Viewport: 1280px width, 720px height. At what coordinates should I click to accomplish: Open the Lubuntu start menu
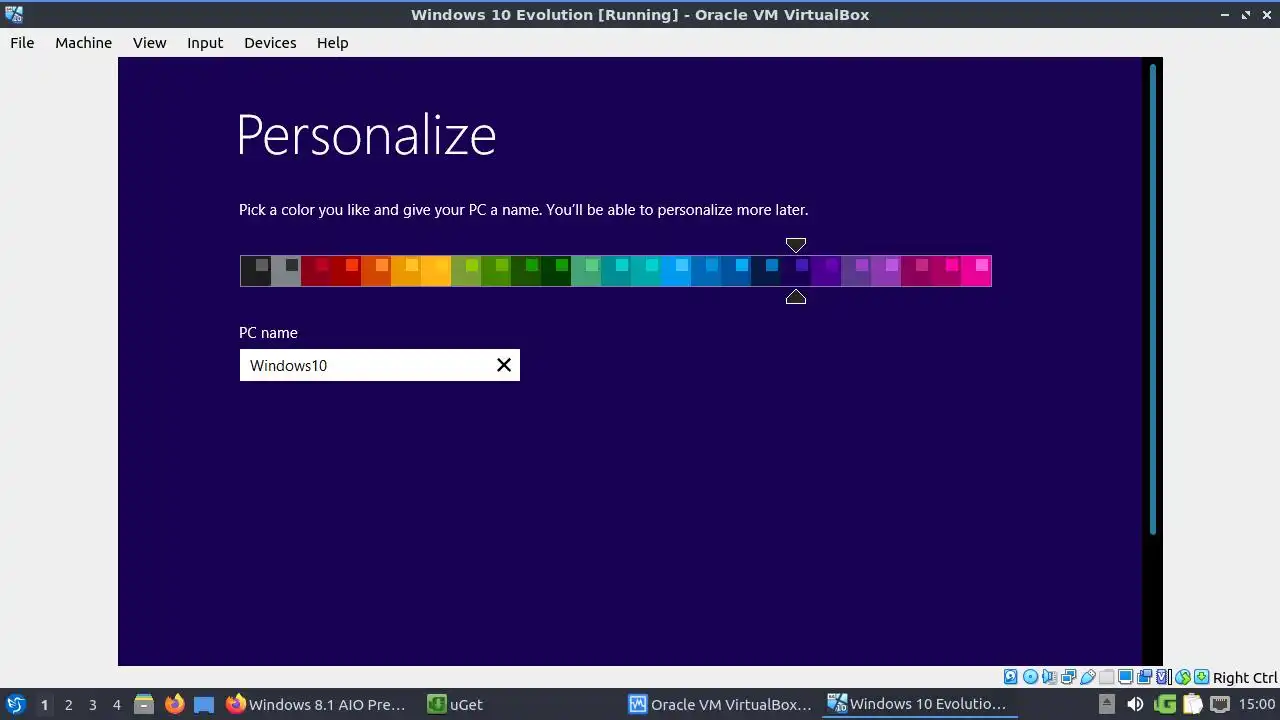[15, 704]
